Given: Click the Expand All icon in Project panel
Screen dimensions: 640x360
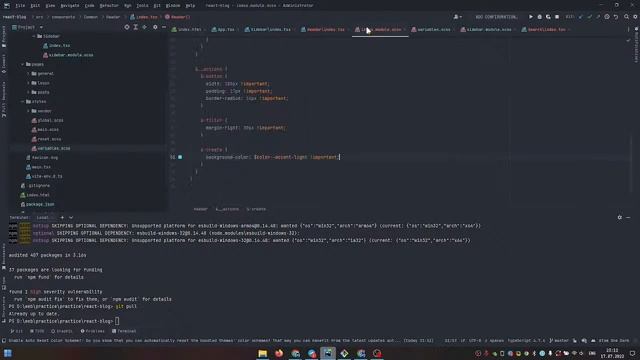Looking at the screenshot, I should (136, 27).
